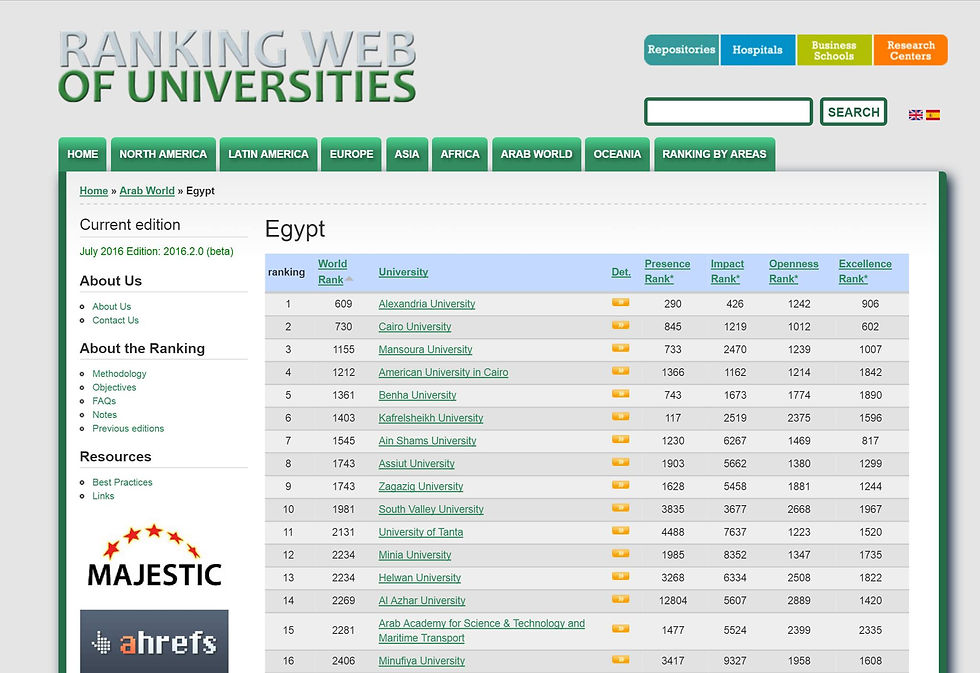Open details icon for Alexandria University
This screenshot has width=980, height=673.
tap(620, 302)
